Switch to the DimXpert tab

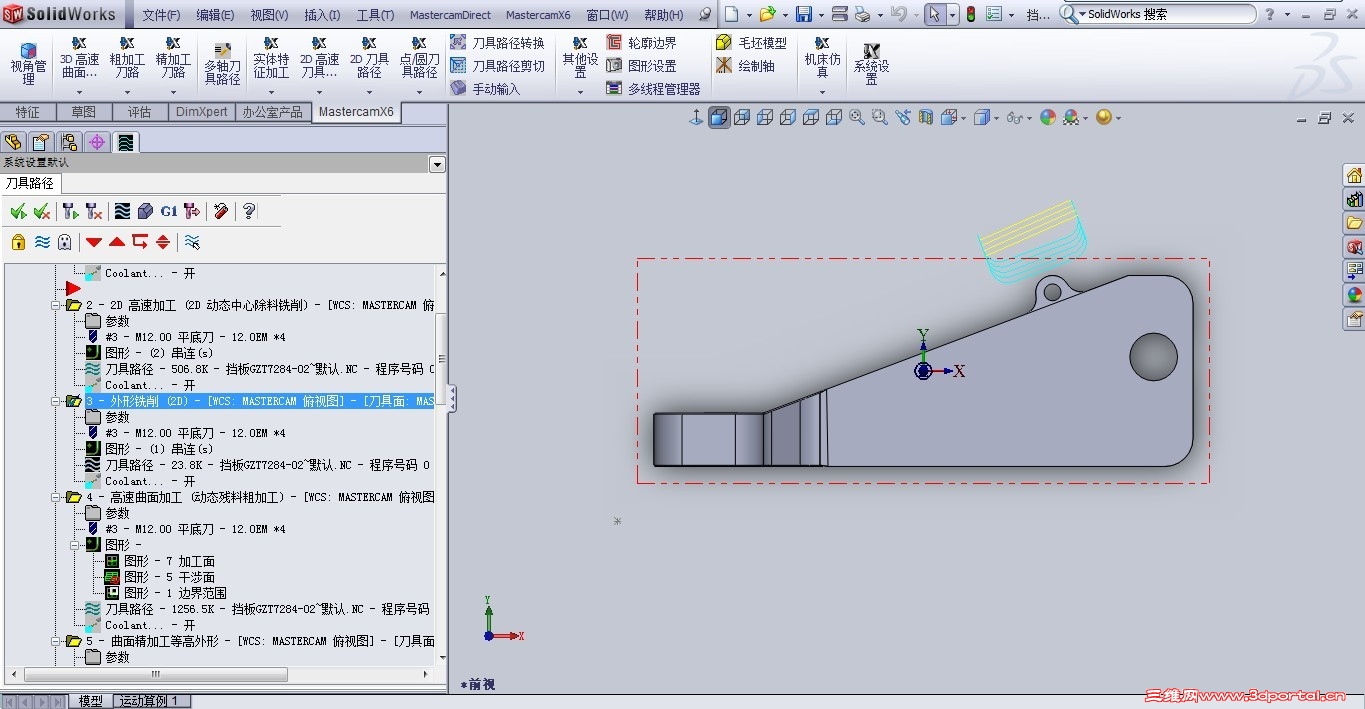(x=201, y=112)
